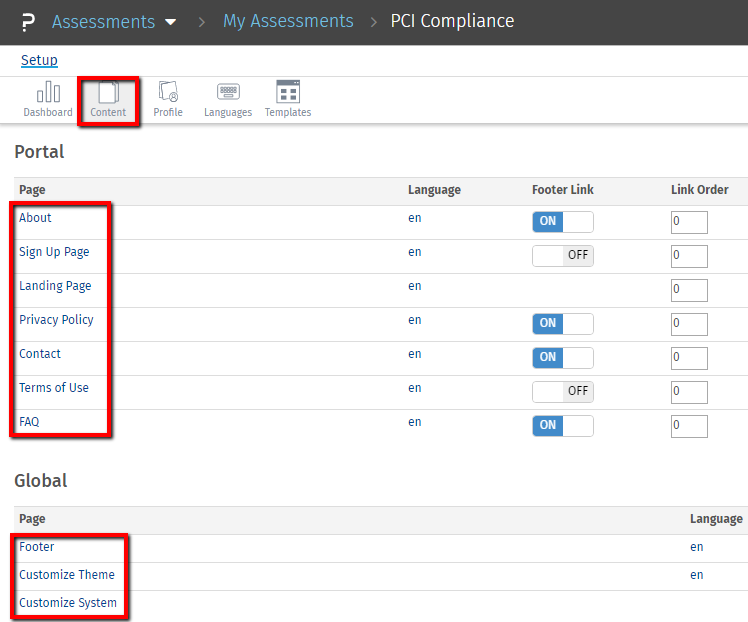
Task: Open the Templates icon
Action: (288, 92)
